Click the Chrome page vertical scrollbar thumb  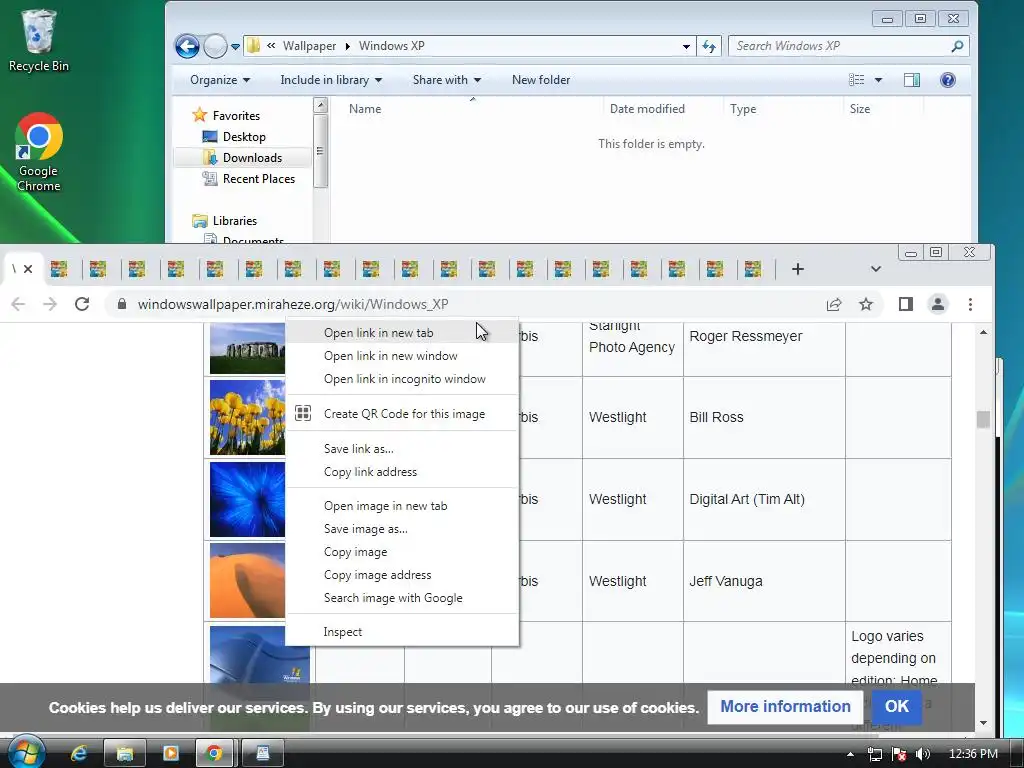point(983,419)
